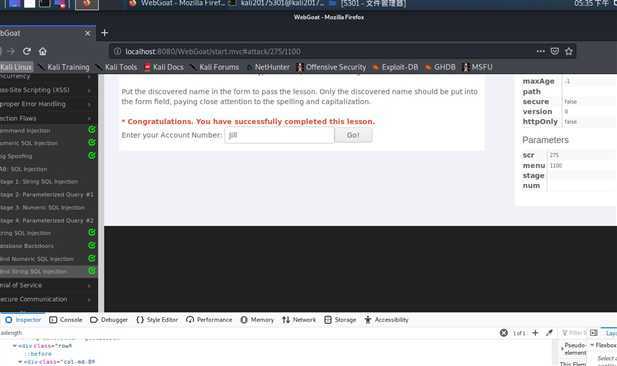Collapse the div class col-md node
Screen dimensions: 617x366
[x=20, y=362]
